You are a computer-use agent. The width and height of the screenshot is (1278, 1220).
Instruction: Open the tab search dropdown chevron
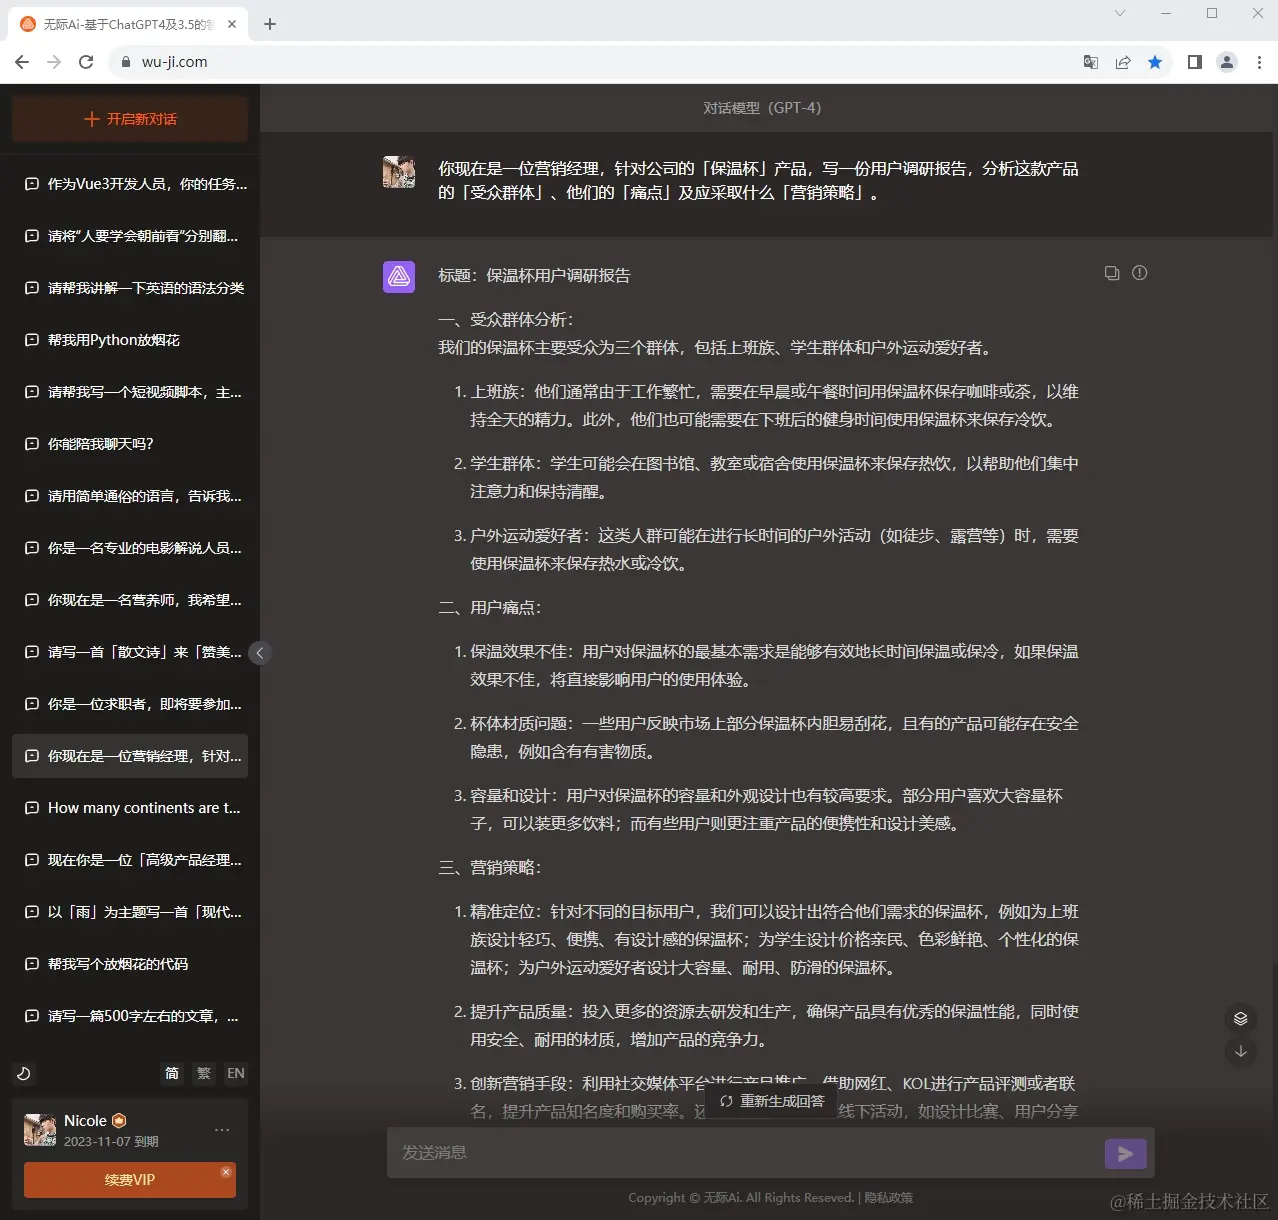(x=1120, y=14)
